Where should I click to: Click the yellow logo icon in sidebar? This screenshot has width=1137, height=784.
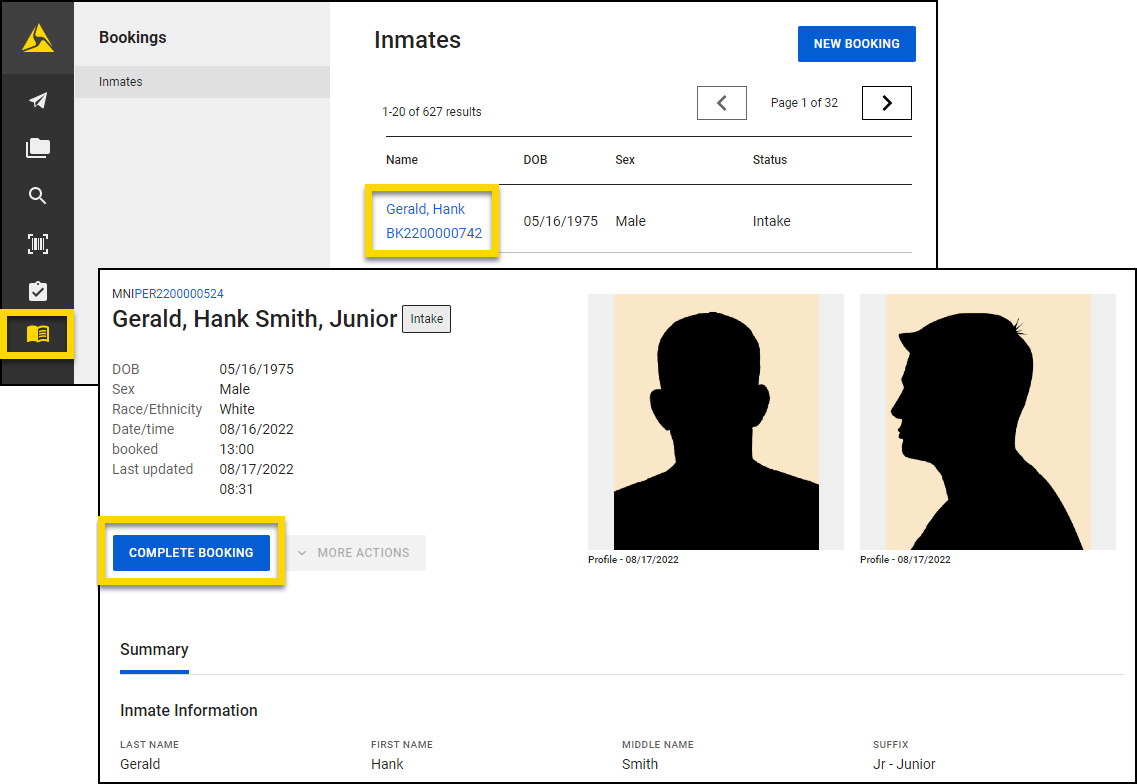[37, 38]
